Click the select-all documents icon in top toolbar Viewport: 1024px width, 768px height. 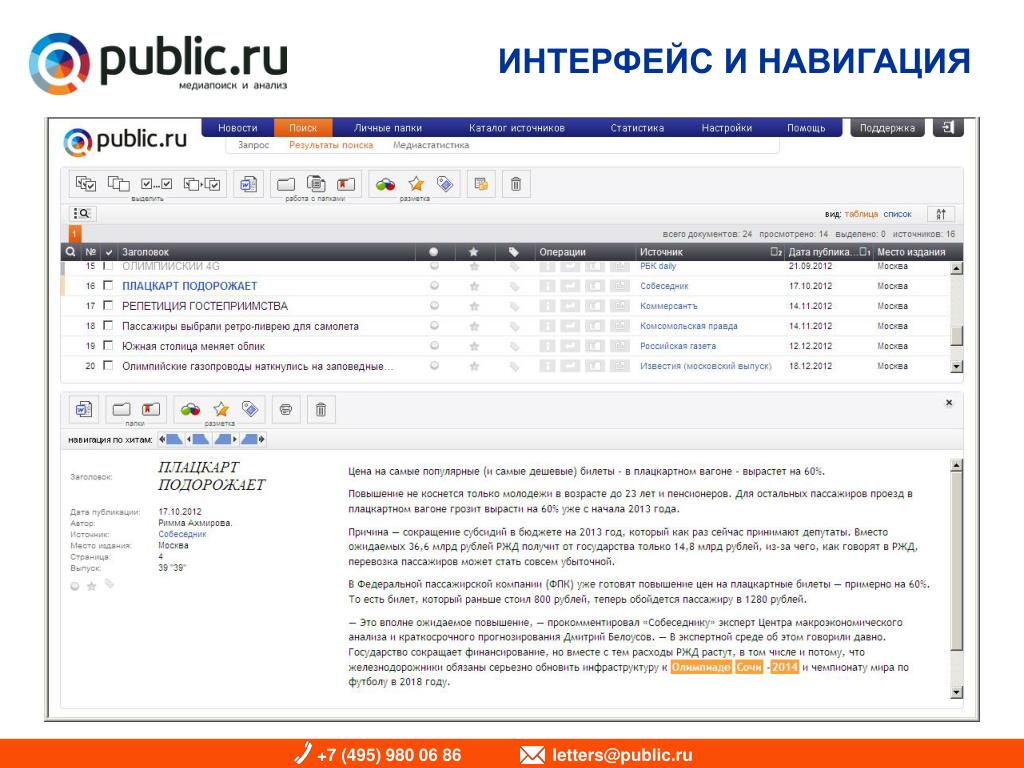point(86,184)
